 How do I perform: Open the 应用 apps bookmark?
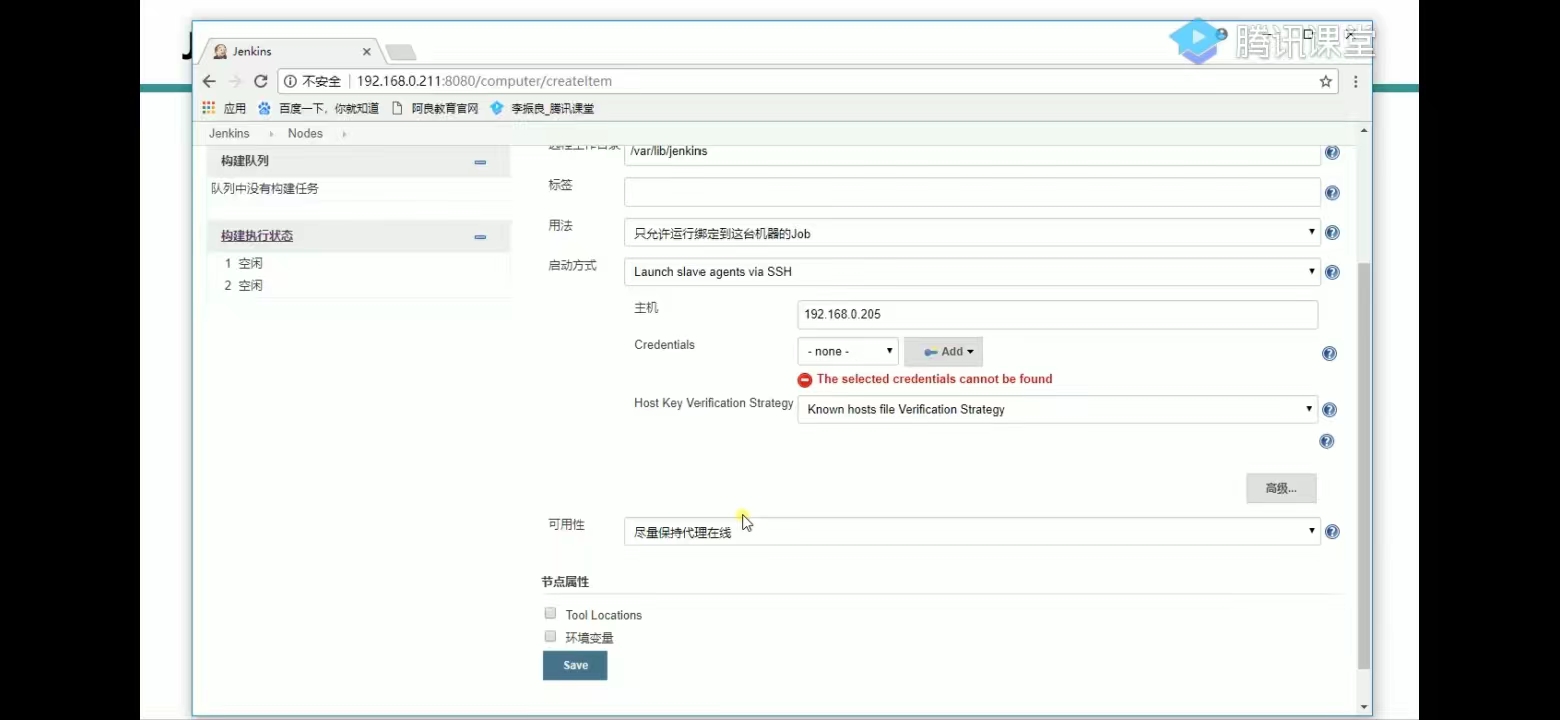tap(224, 108)
